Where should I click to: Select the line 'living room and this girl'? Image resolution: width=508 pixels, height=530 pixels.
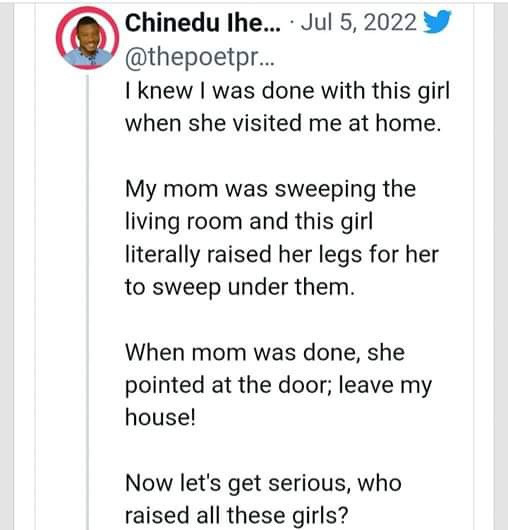[x=249, y=222]
